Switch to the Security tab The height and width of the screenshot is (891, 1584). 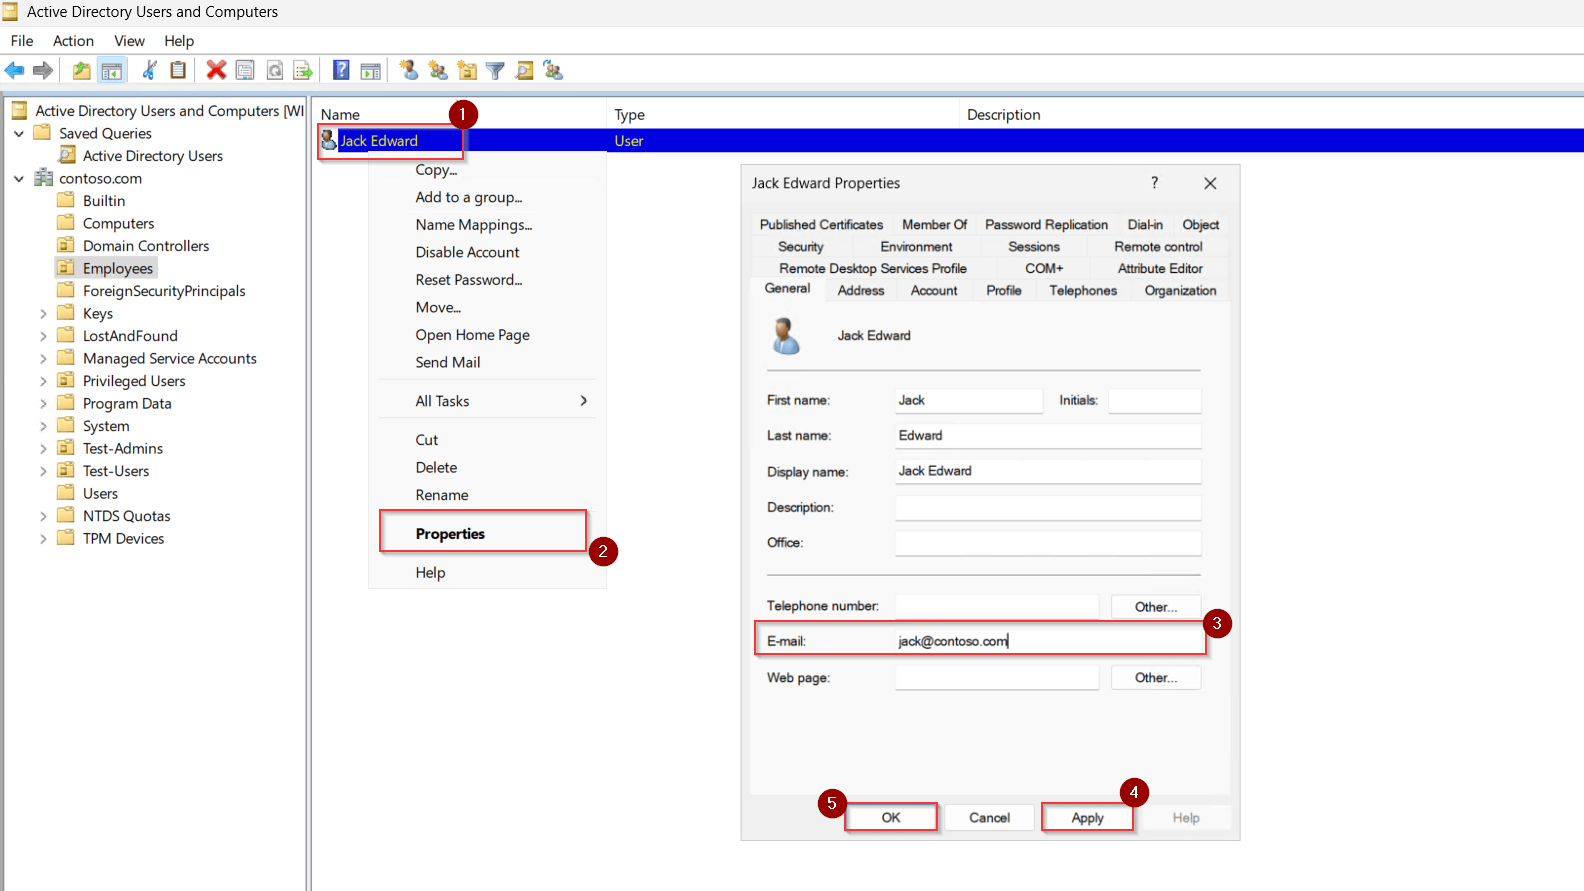click(801, 247)
